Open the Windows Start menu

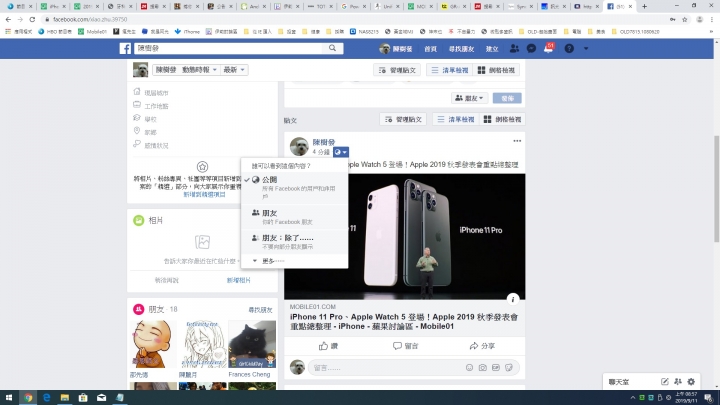tap(9, 398)
